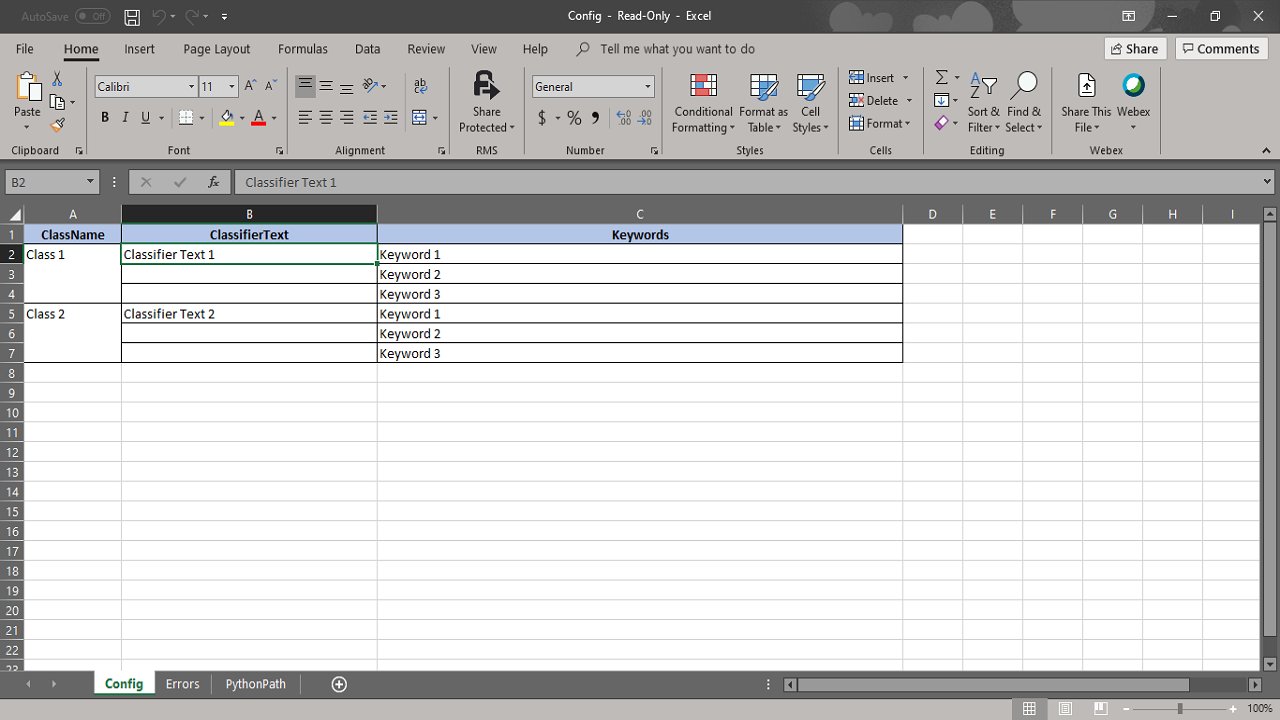Open the font name dropdown Calibri

coord(191,87)
